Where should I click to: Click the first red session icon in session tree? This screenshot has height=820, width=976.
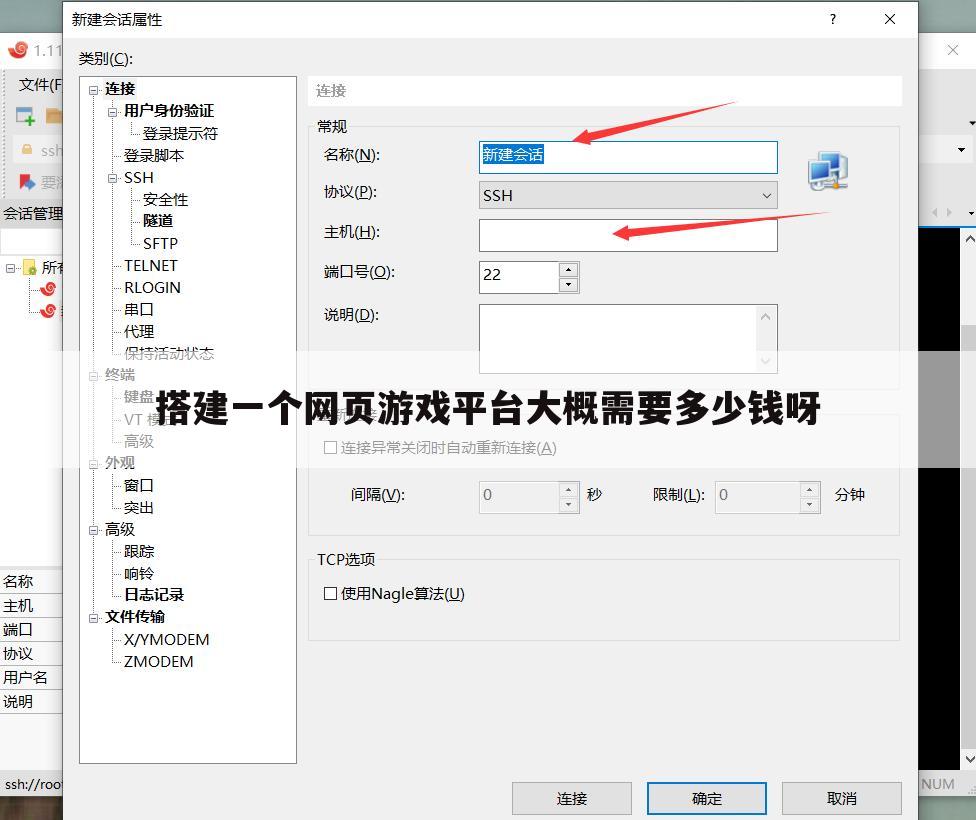[48, 289]
